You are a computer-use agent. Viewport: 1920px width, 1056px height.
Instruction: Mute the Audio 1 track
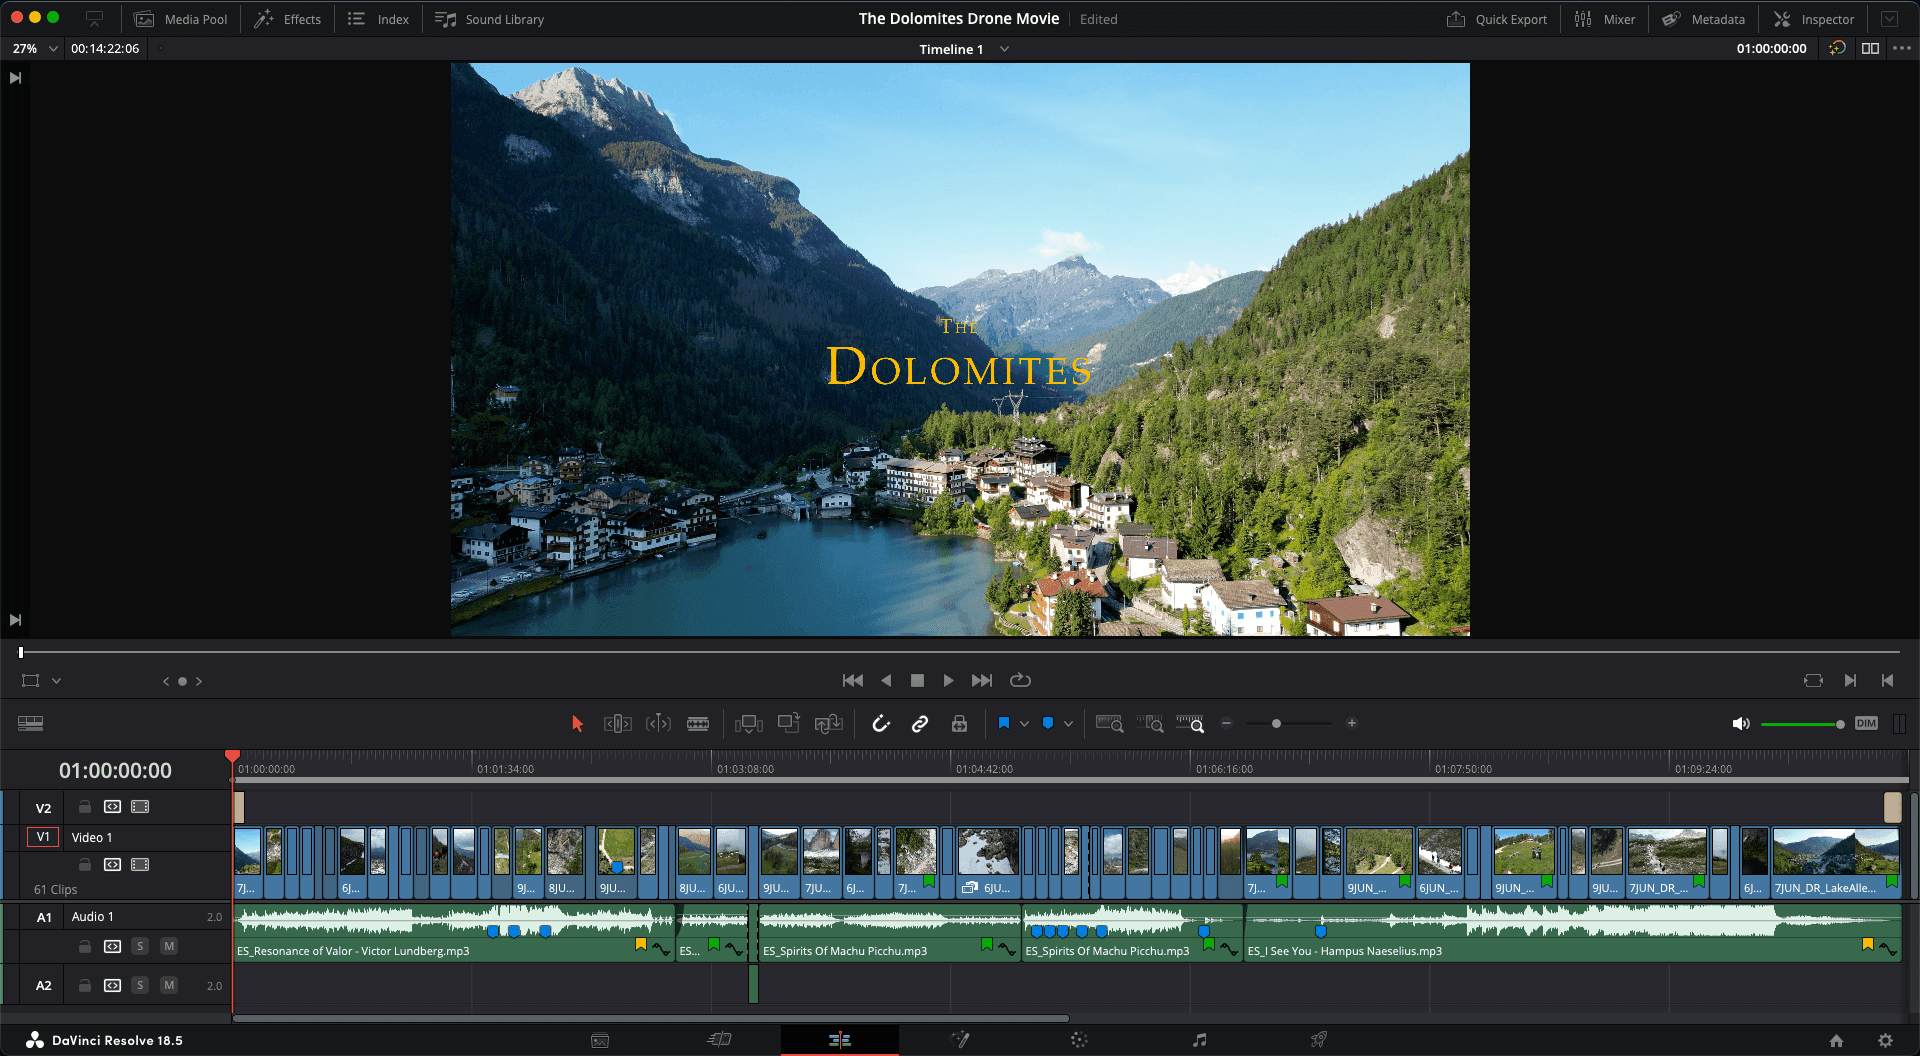point(169,946)
